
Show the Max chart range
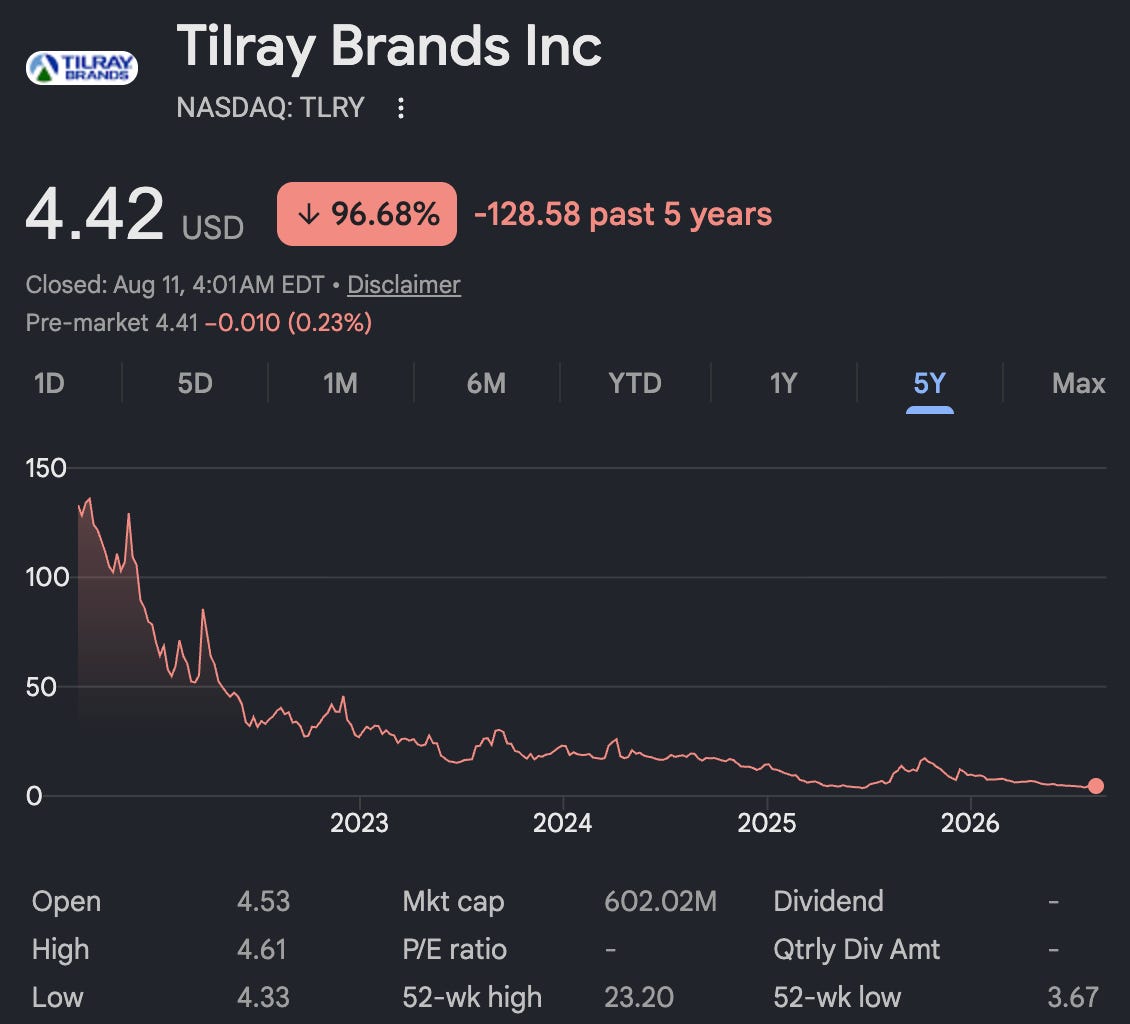[1078, 383]
